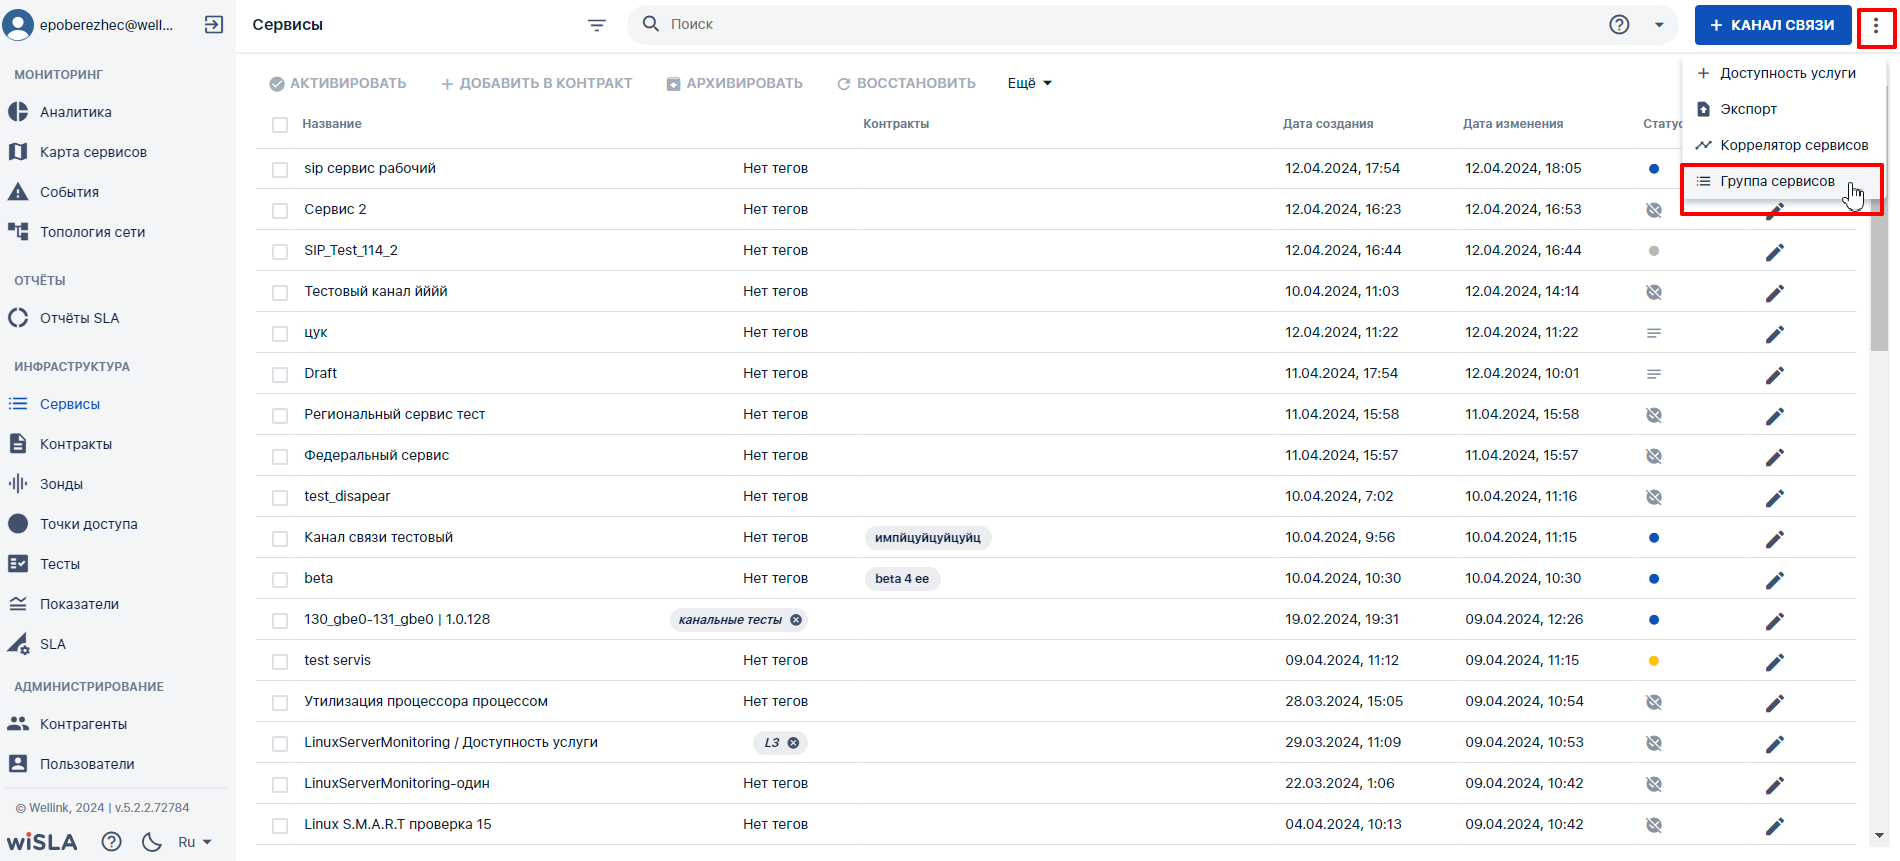This screenshot has width=1900, height=861.
Task: Open help icon next to wiSLA logo
Action: pyautogui.click(x=112, y=842)
